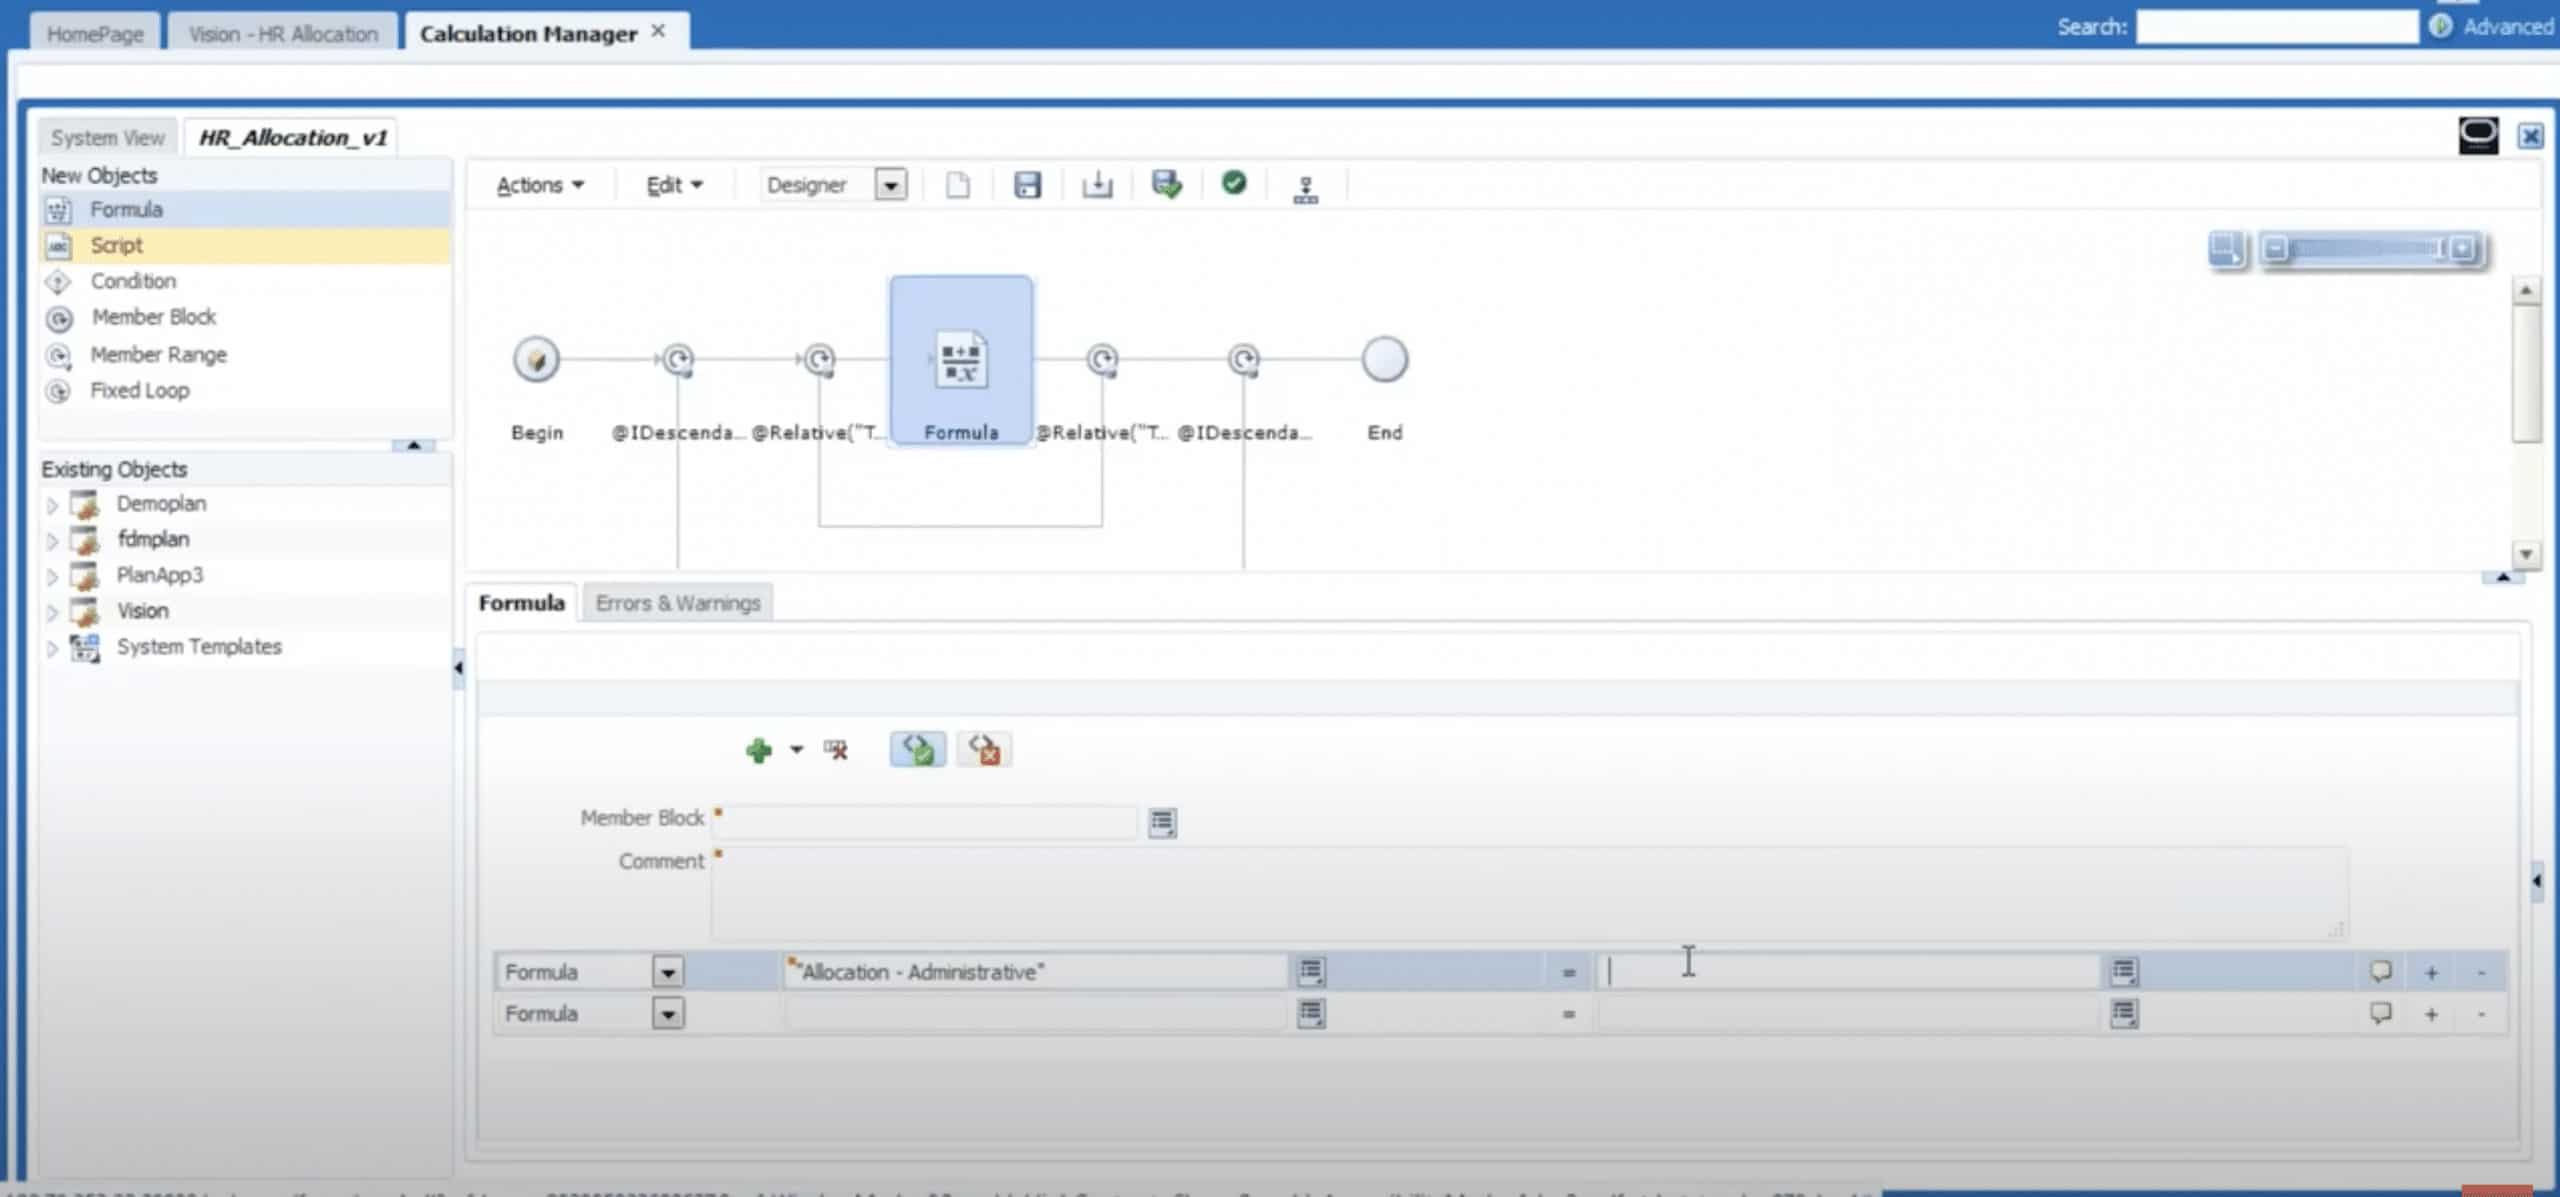Click comment icon on Allocation formula row

click(x=2380, y=972)
